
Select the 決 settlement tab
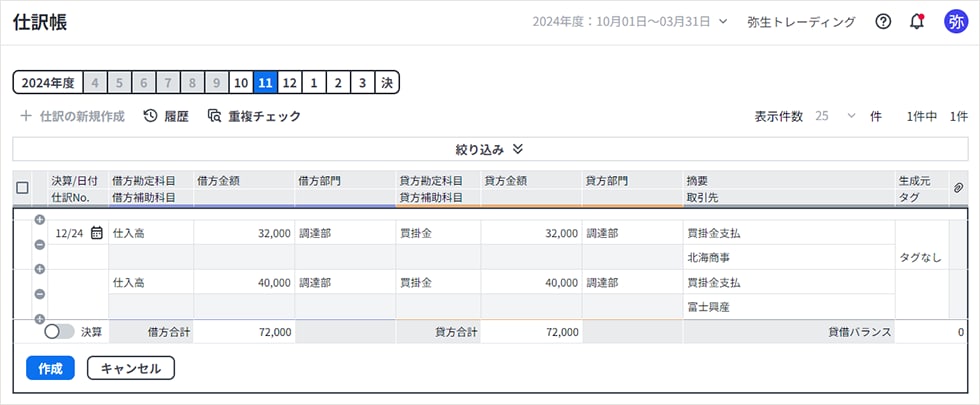387,82
